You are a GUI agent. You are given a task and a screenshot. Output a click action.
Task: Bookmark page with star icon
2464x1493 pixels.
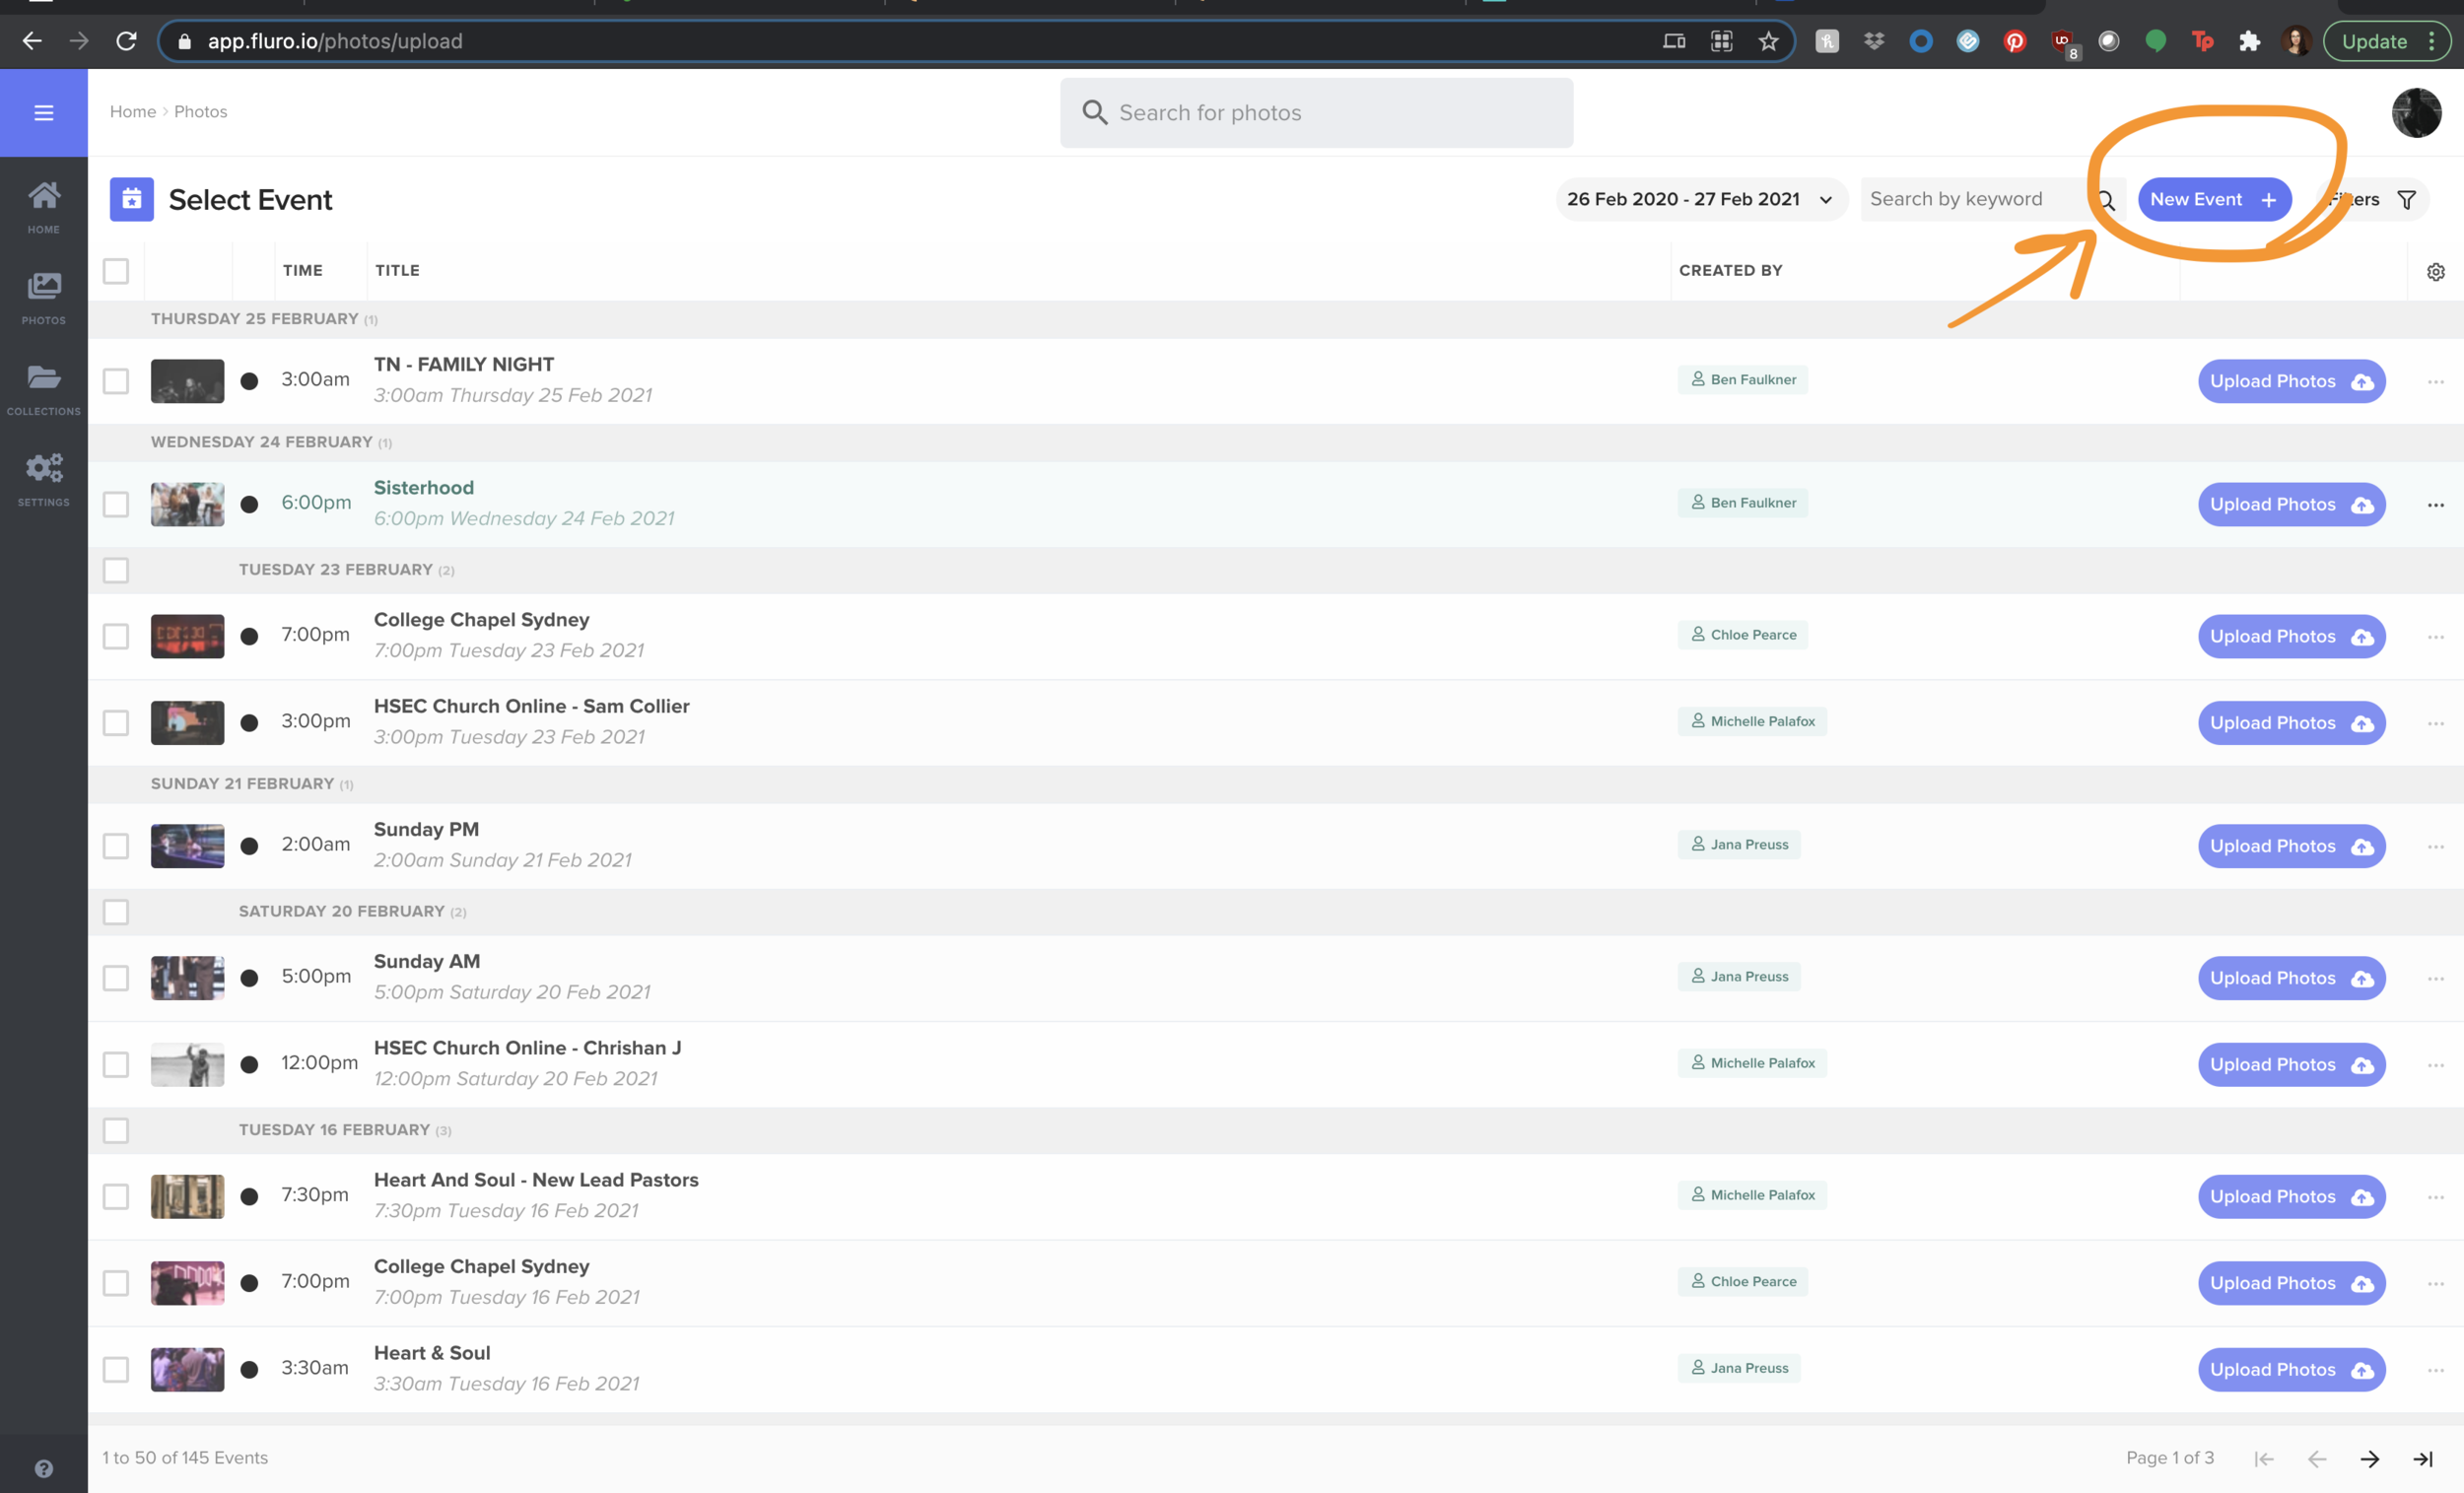click(x=1768, y=41)
